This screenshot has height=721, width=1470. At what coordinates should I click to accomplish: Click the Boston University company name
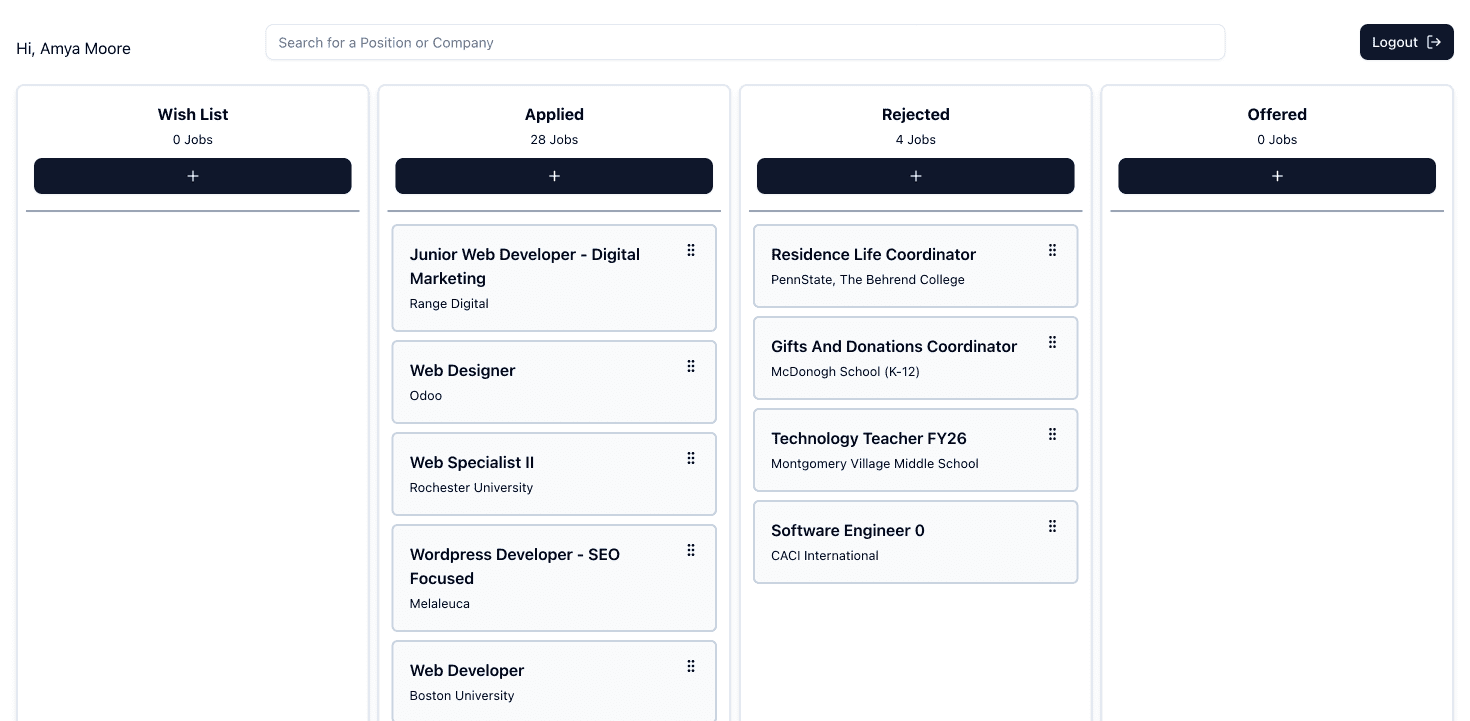tap(462, 695)
